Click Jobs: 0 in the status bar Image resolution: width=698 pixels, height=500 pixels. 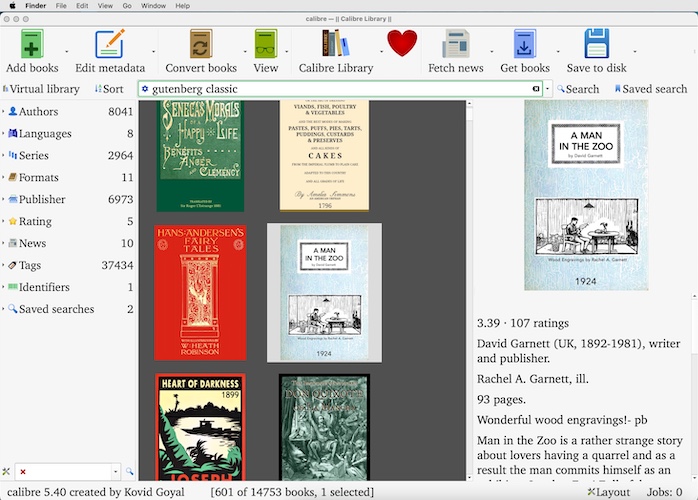664,492
